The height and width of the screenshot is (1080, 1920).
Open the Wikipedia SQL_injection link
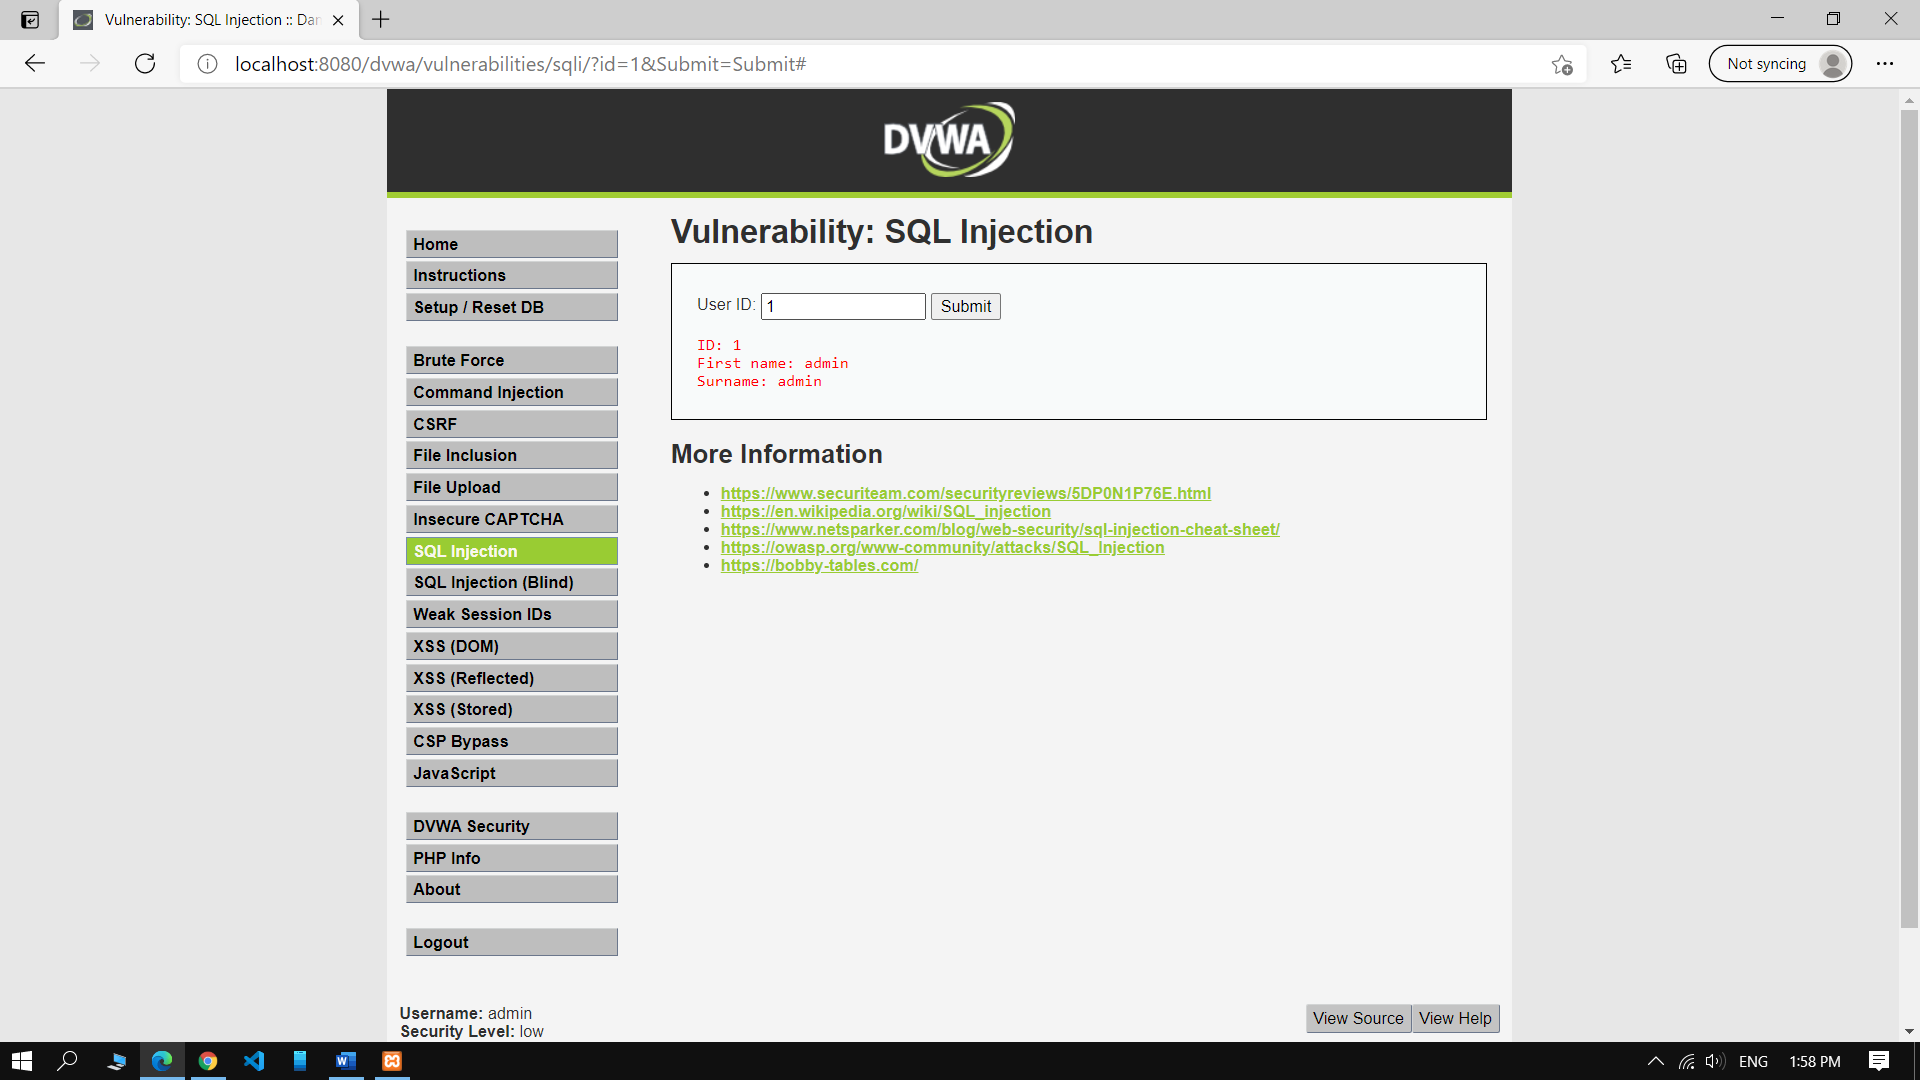885,511
